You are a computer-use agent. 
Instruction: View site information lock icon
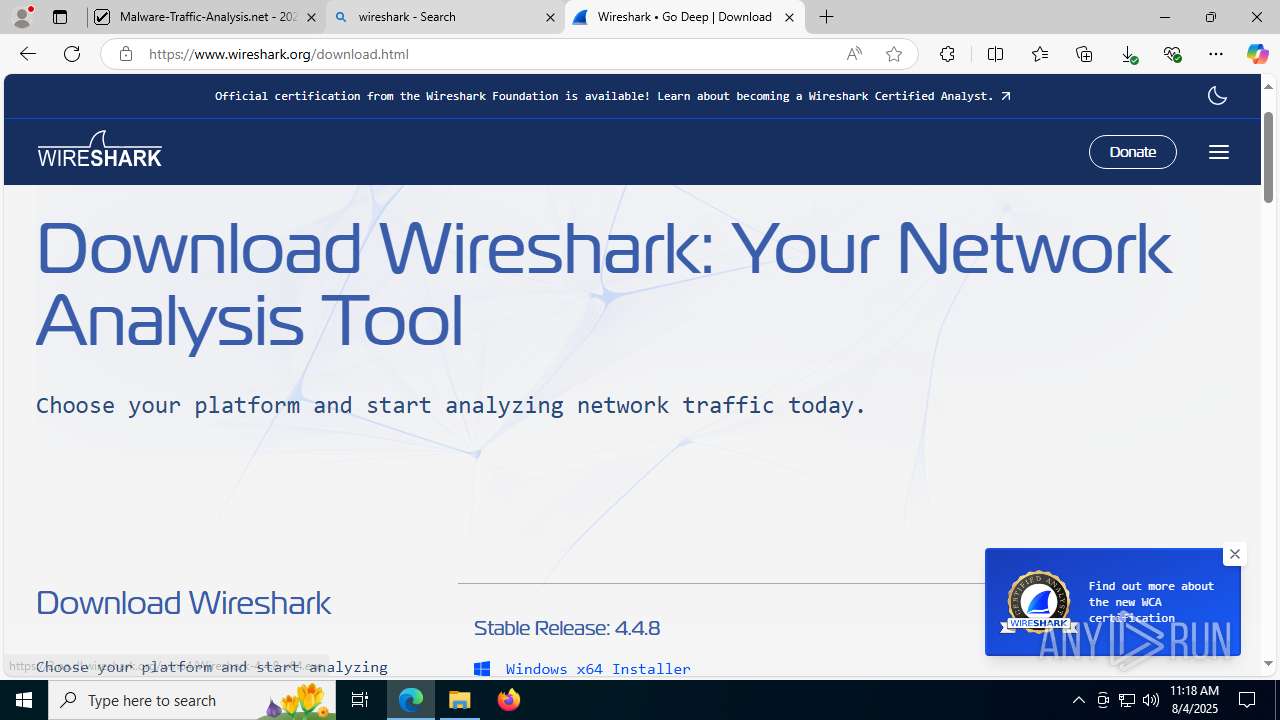125,54
